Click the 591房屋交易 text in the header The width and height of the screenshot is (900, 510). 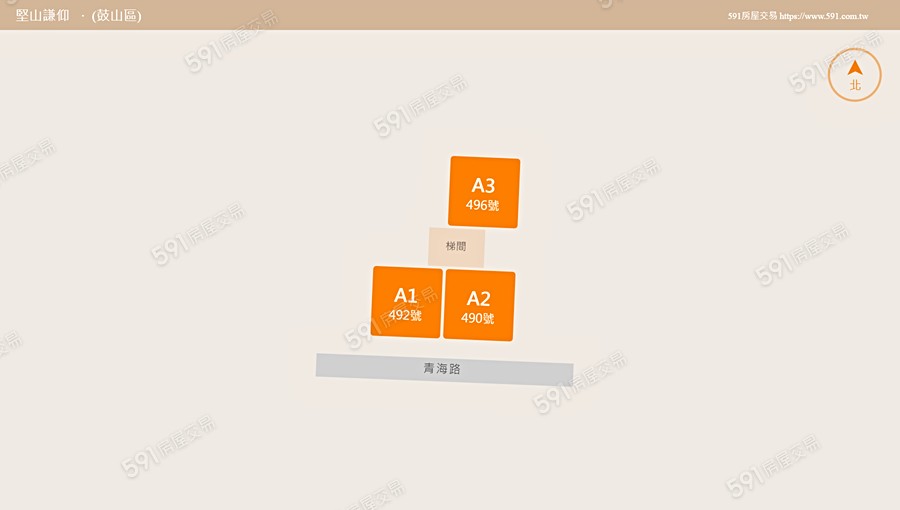(752, 16)
